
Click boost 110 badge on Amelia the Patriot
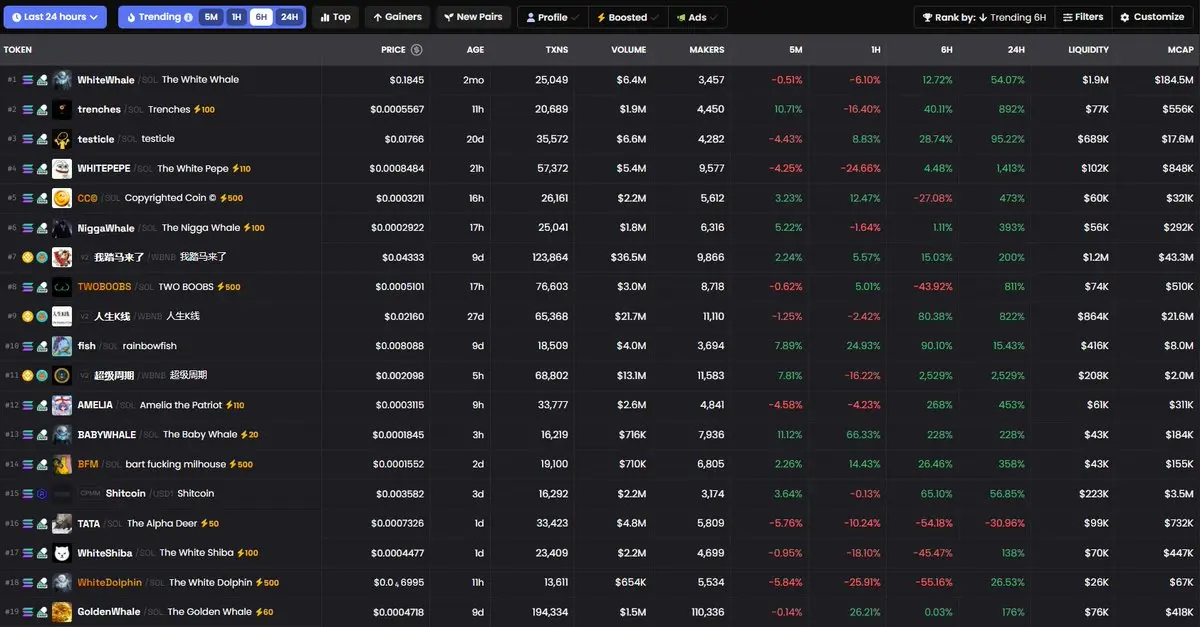click(x=235, y=405)
